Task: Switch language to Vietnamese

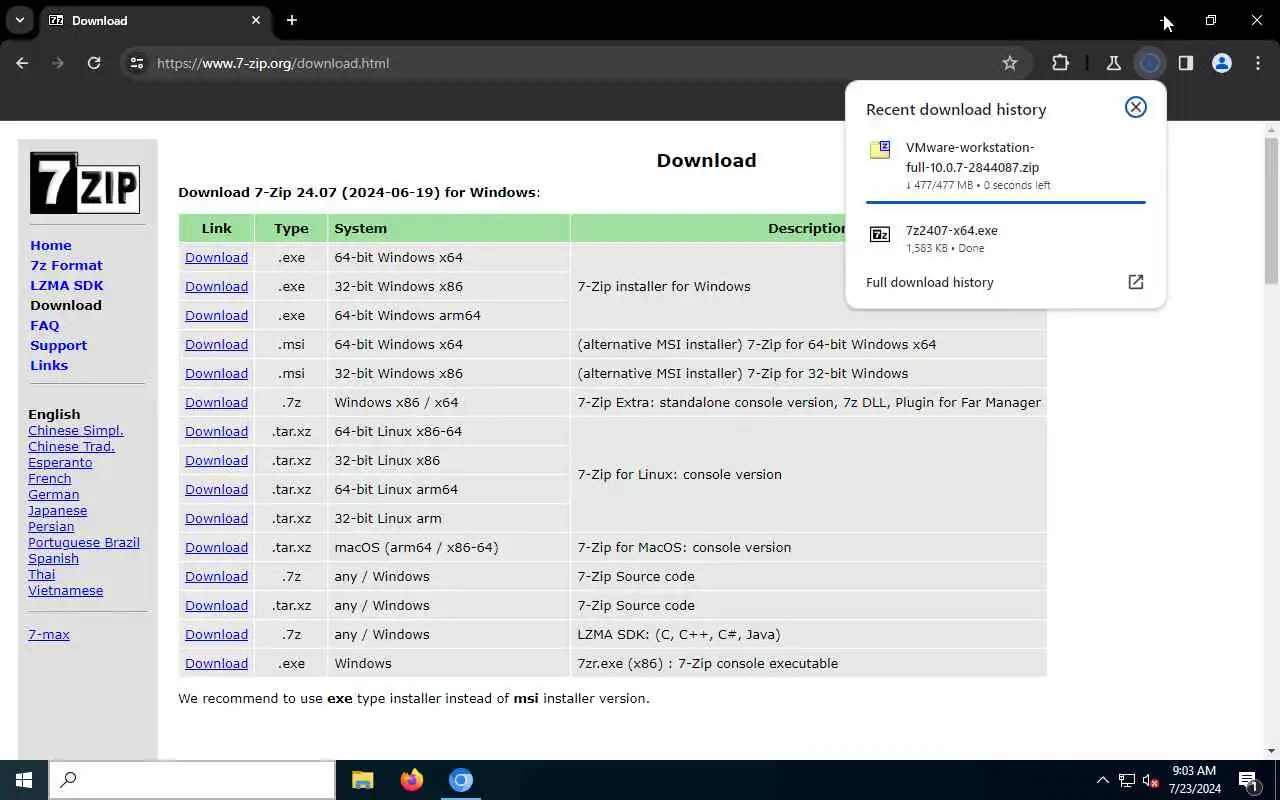Action: coord(66,590)
